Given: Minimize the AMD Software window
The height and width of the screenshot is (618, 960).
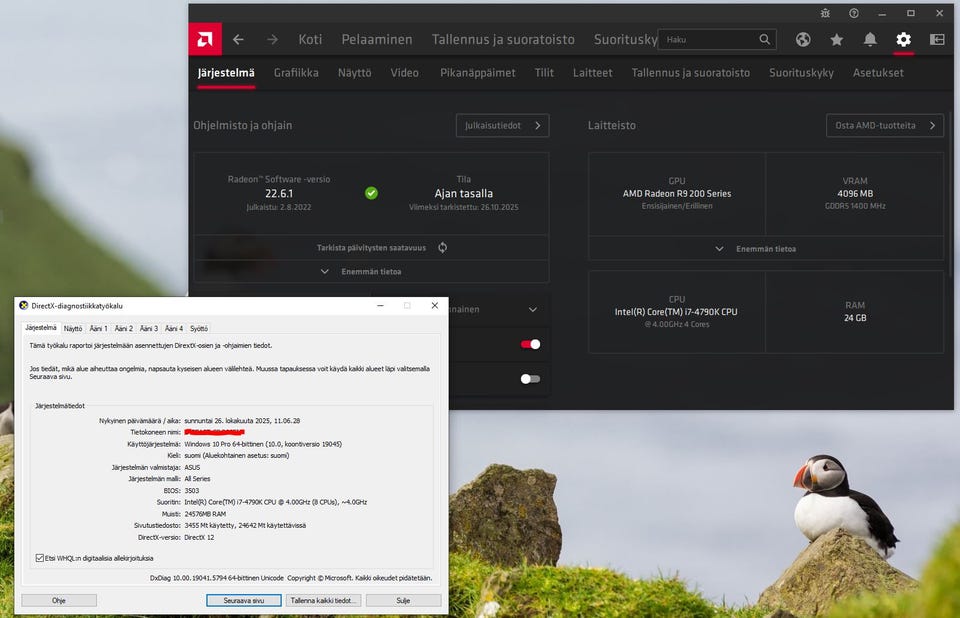Looking at the screenshot, I should [x=882, y=13].
